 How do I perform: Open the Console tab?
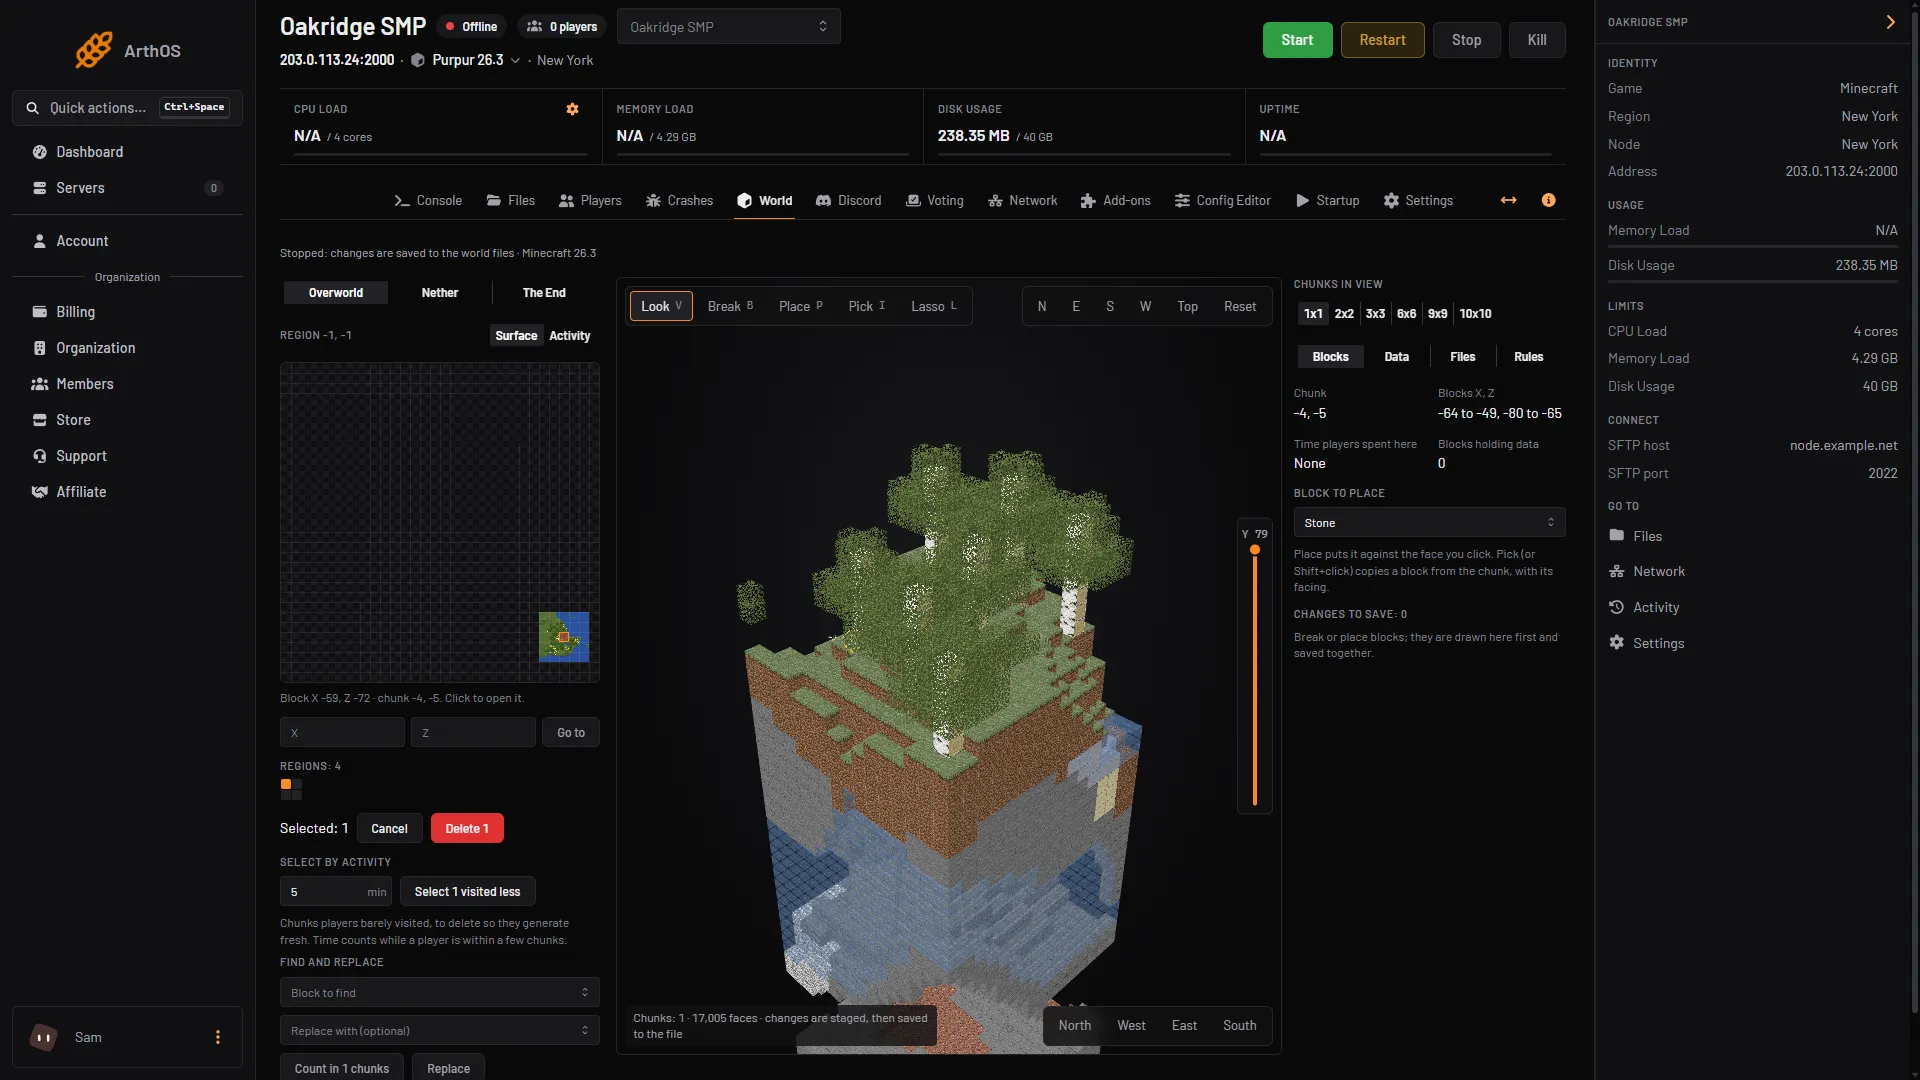click(428, 201)
